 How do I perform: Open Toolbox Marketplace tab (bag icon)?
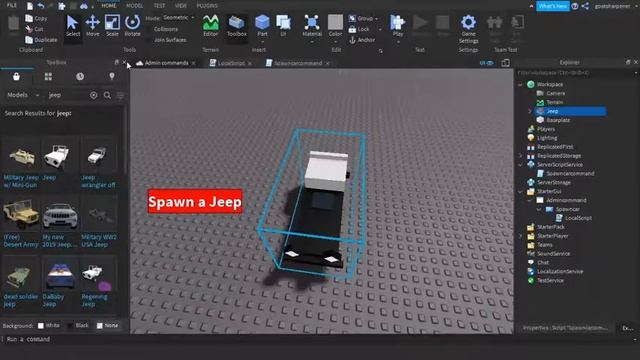16,76
